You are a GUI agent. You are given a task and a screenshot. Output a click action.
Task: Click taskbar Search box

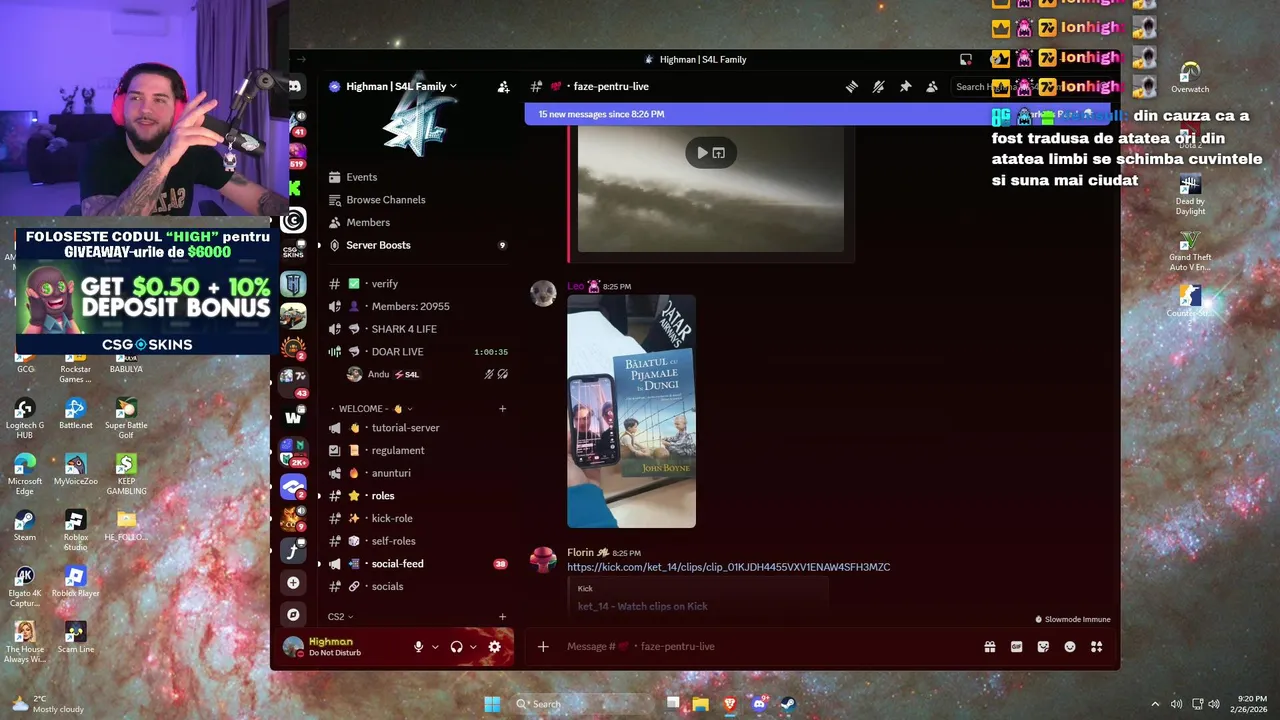click(x=583, y=704)
